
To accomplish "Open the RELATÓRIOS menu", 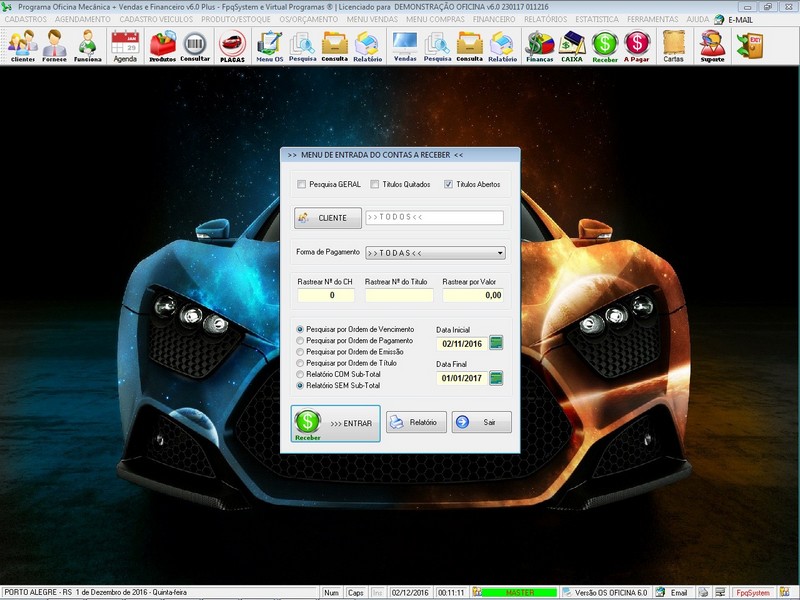I will 545,19.
